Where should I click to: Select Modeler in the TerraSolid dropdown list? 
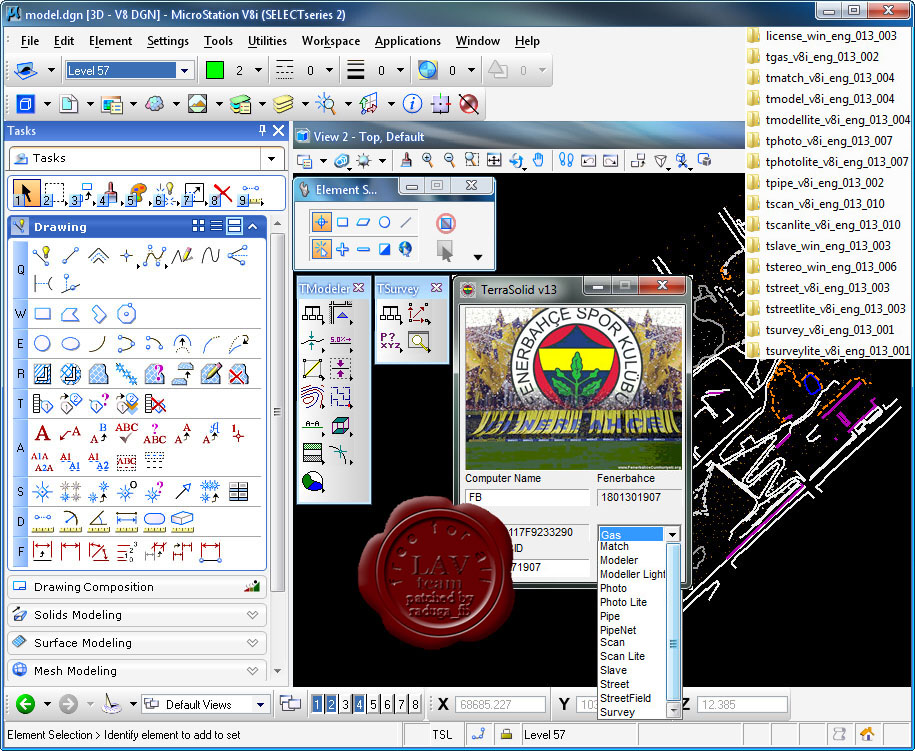[619, 560]
